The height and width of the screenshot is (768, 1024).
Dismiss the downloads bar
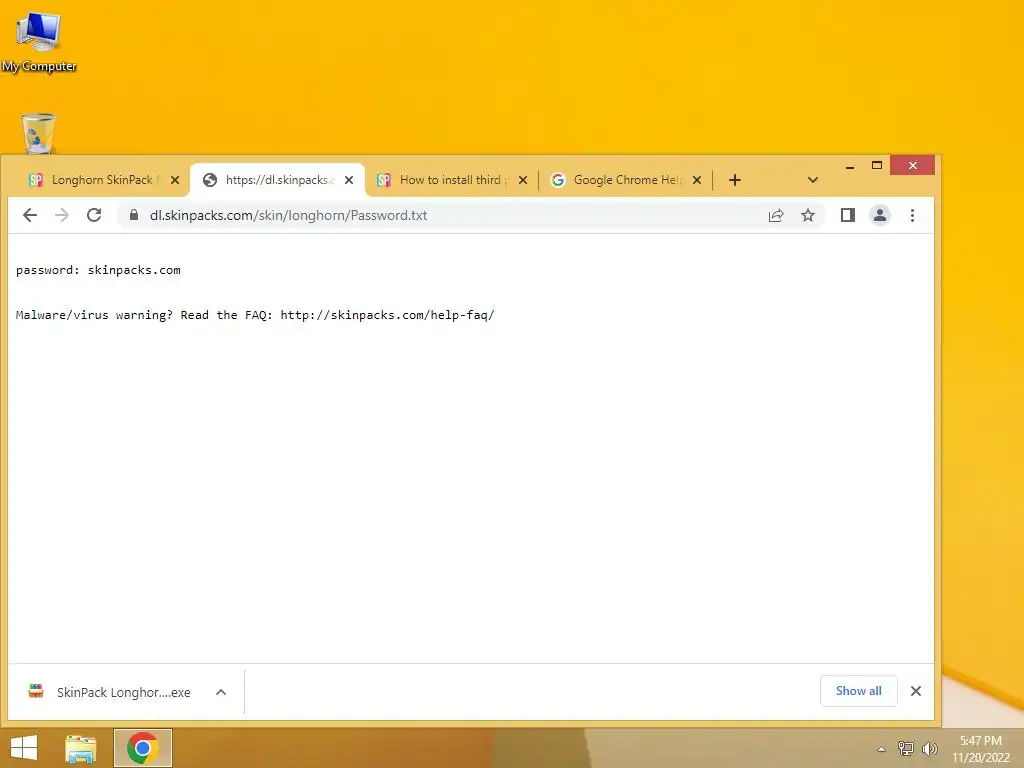coord(916,691)
